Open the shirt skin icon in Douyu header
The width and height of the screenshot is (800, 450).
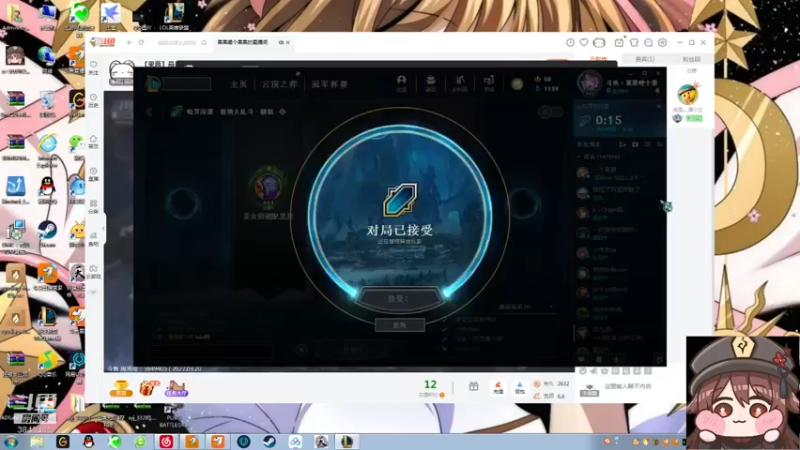tap(634, 42)
